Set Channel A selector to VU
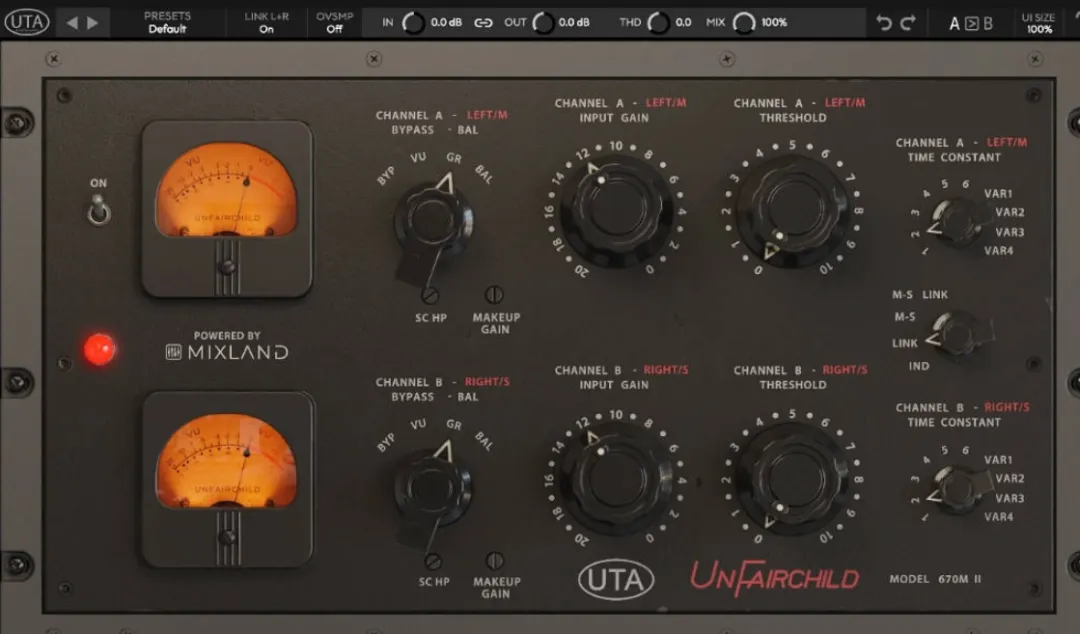Screen dimensions: 1080x634 [x=418, y=158]
